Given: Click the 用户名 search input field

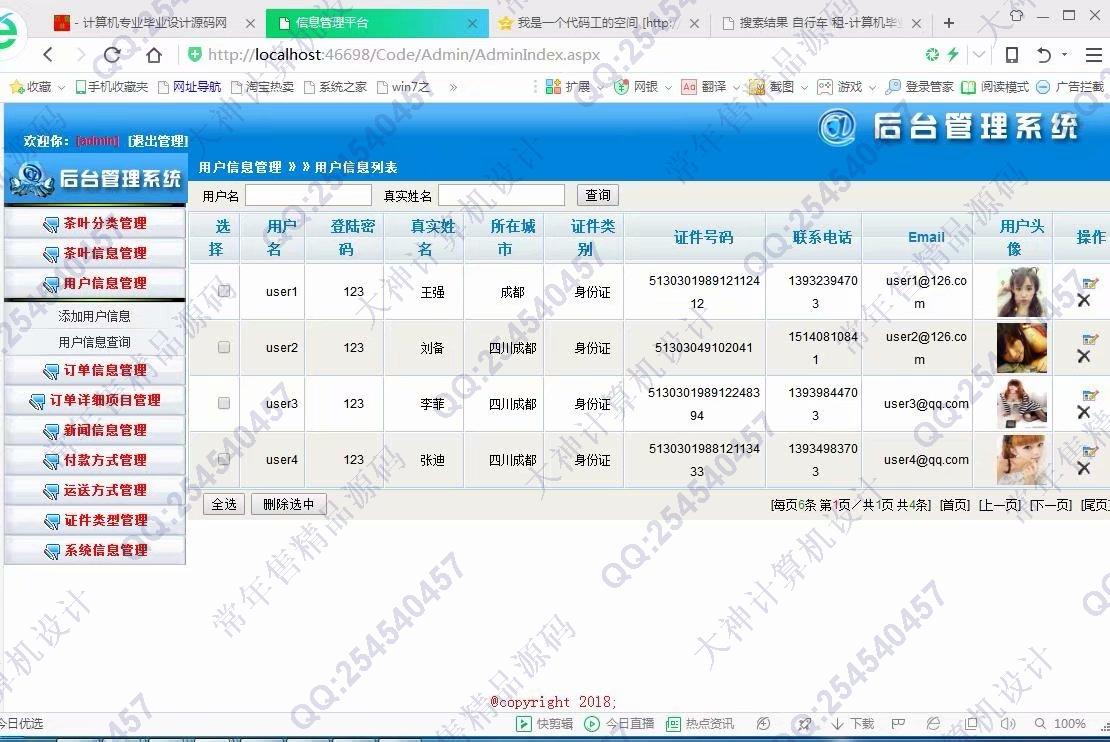Looking at the screenshot, I should pyautogui.click(x=308, y=195).
